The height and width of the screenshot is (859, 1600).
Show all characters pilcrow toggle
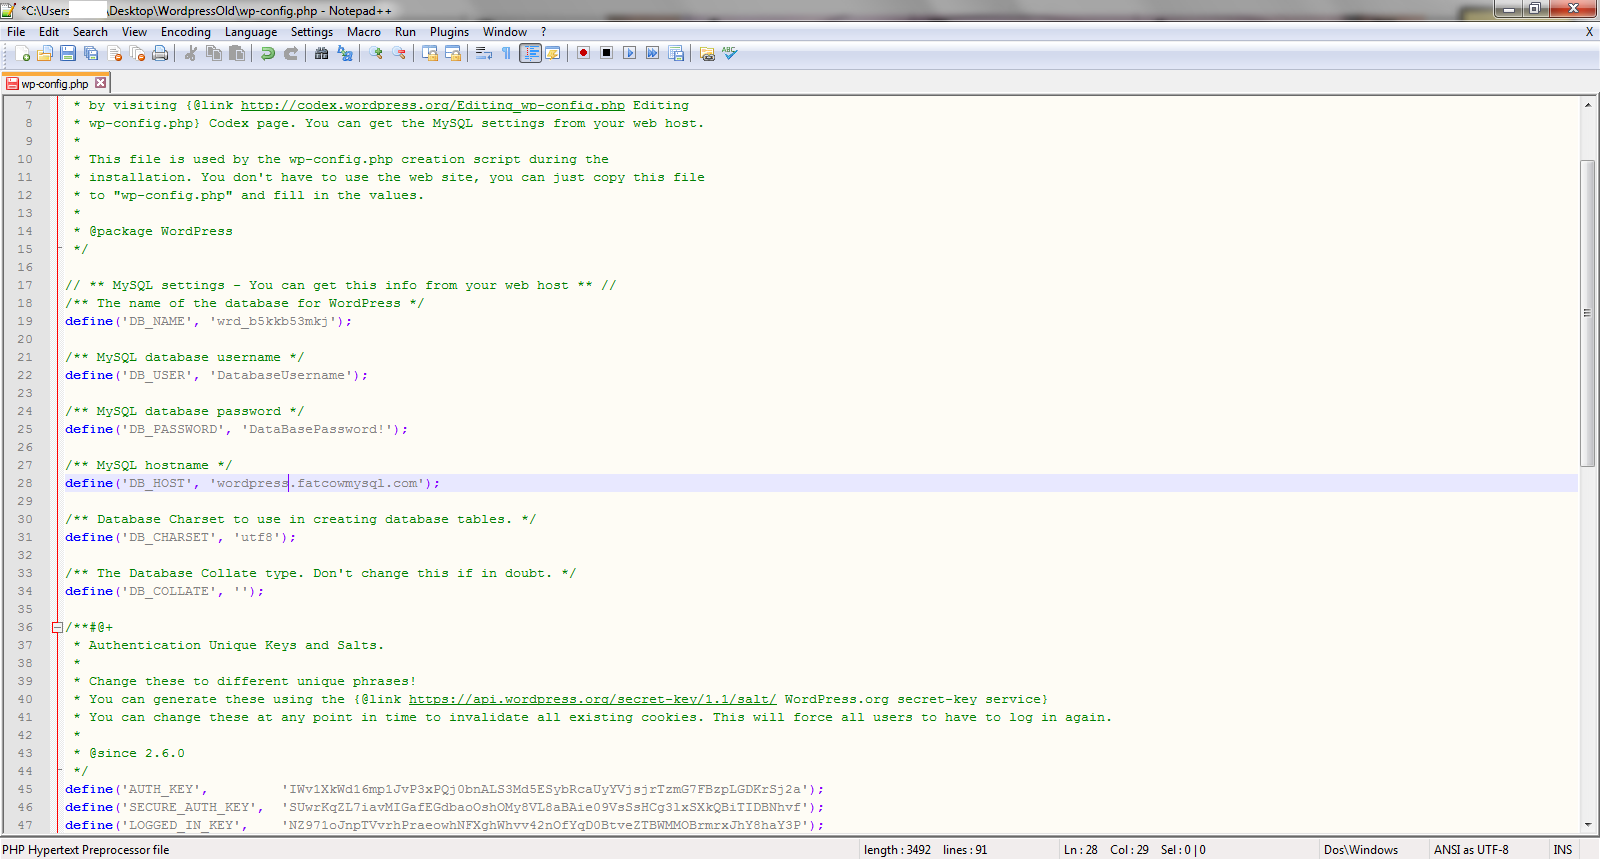click(507, 53)
